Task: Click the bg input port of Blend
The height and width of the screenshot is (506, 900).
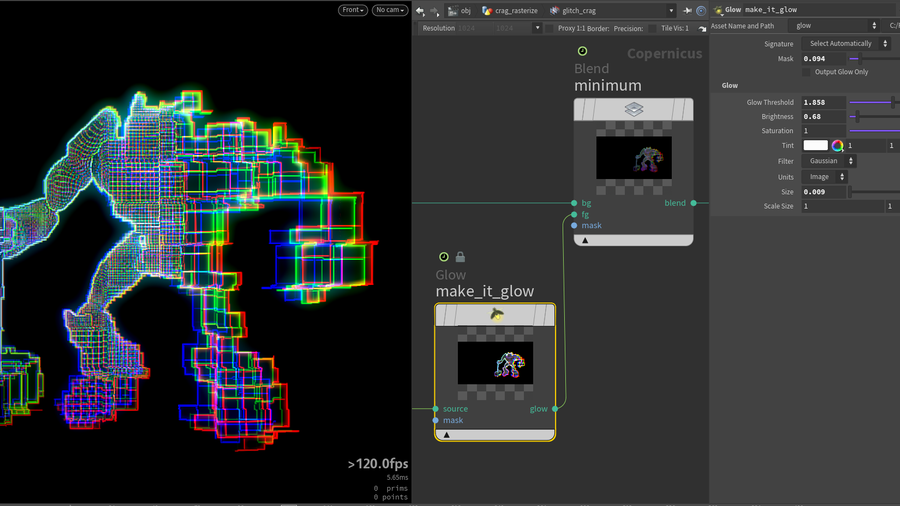Action: (574, 203)
